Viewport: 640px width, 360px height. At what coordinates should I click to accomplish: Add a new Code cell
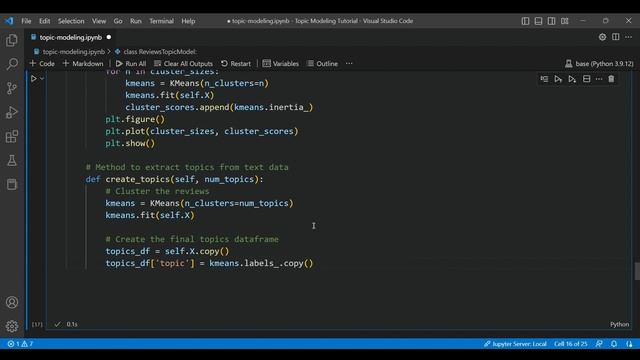(42, 64)
